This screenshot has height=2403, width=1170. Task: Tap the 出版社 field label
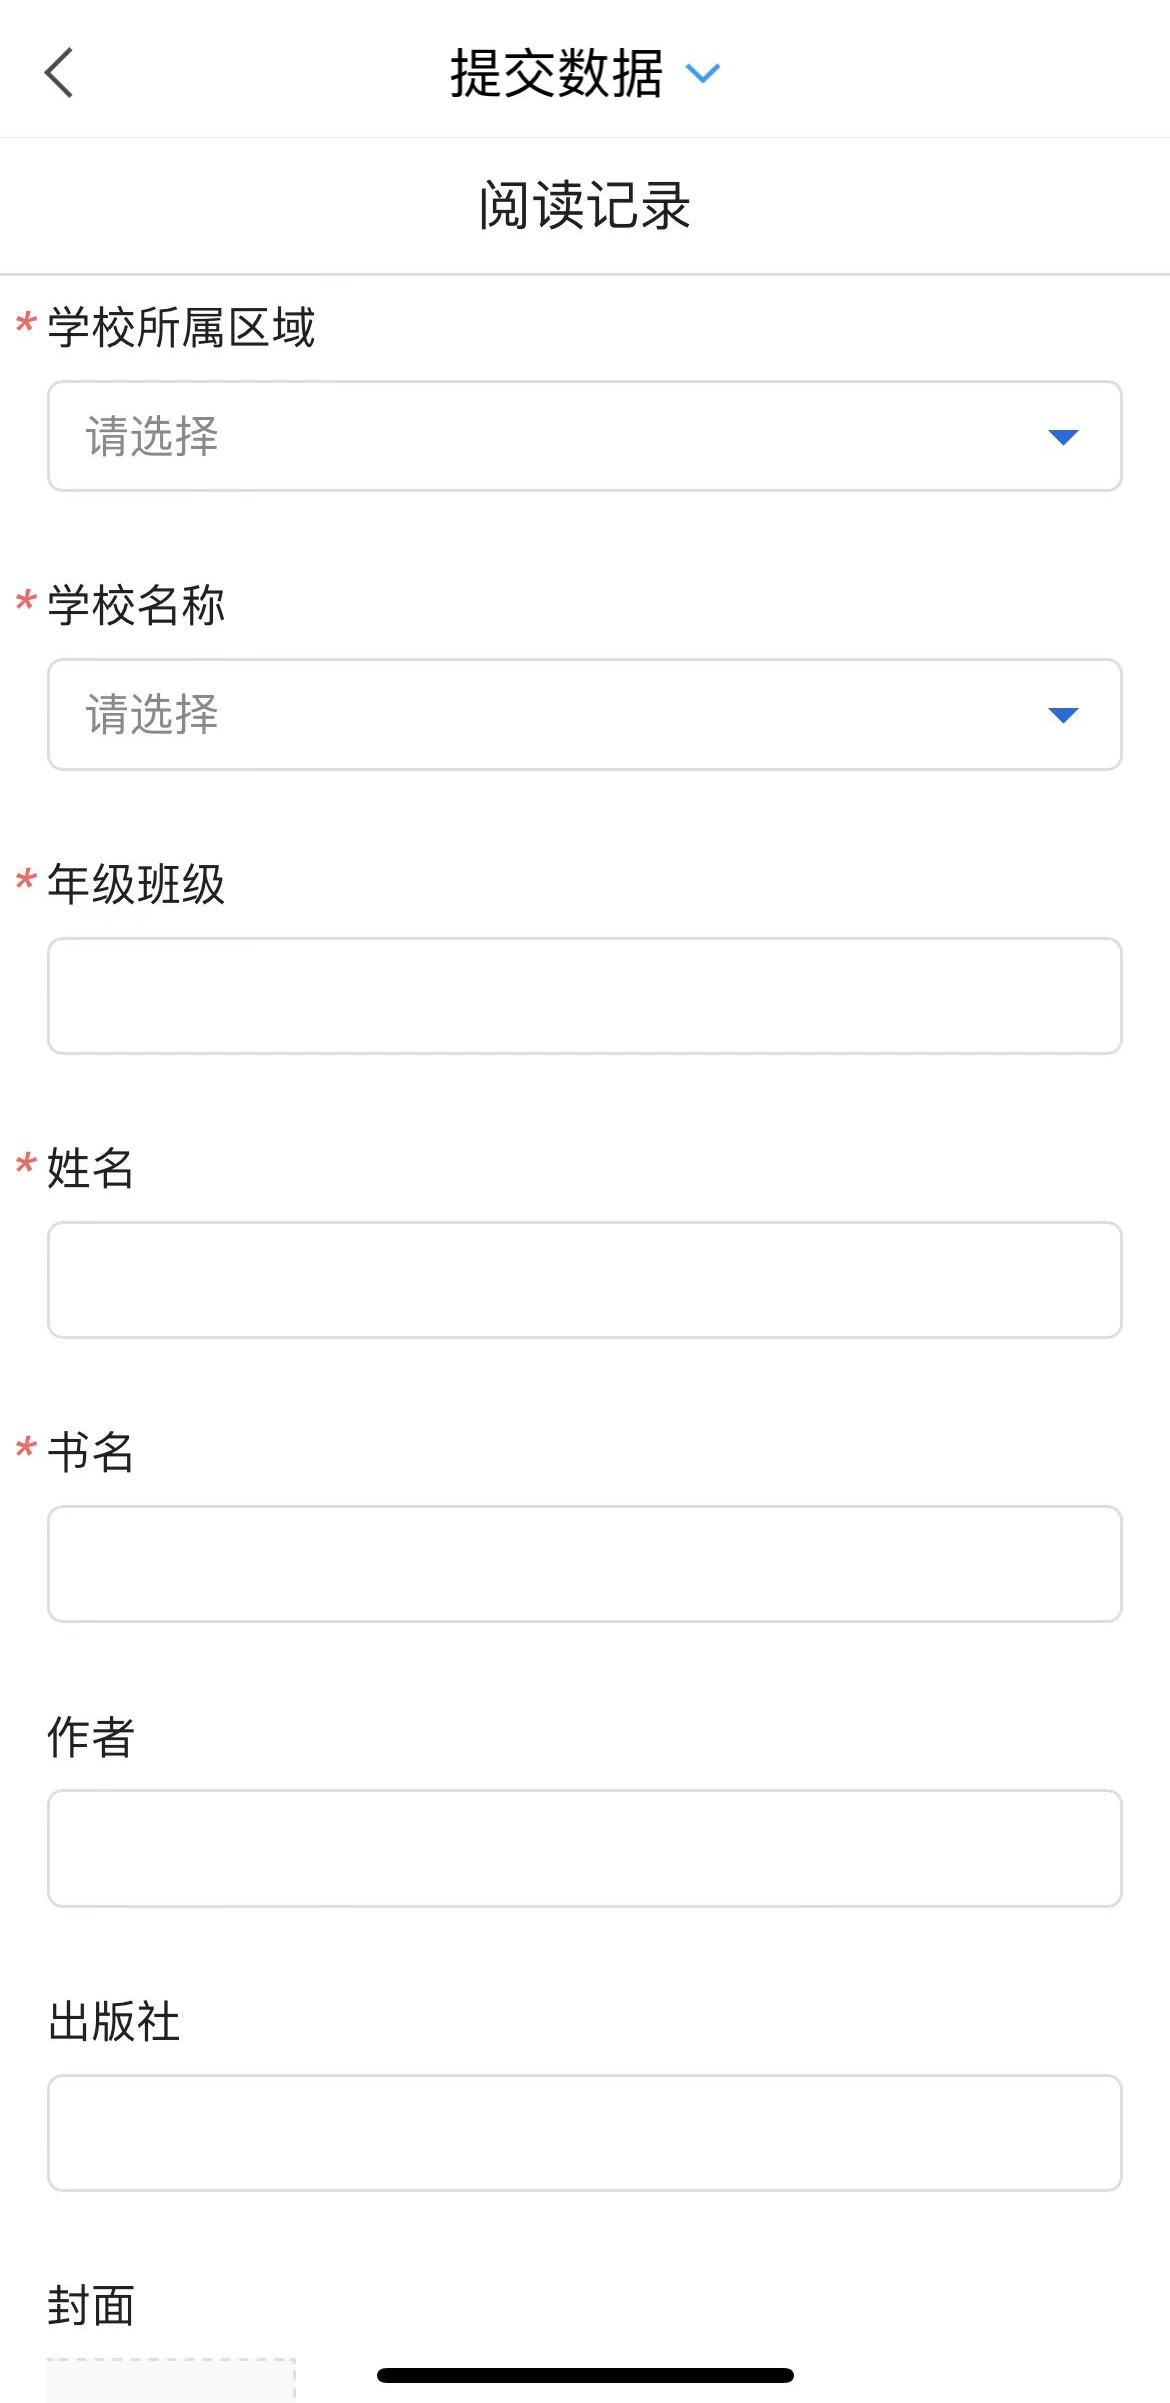[114, 2022]
